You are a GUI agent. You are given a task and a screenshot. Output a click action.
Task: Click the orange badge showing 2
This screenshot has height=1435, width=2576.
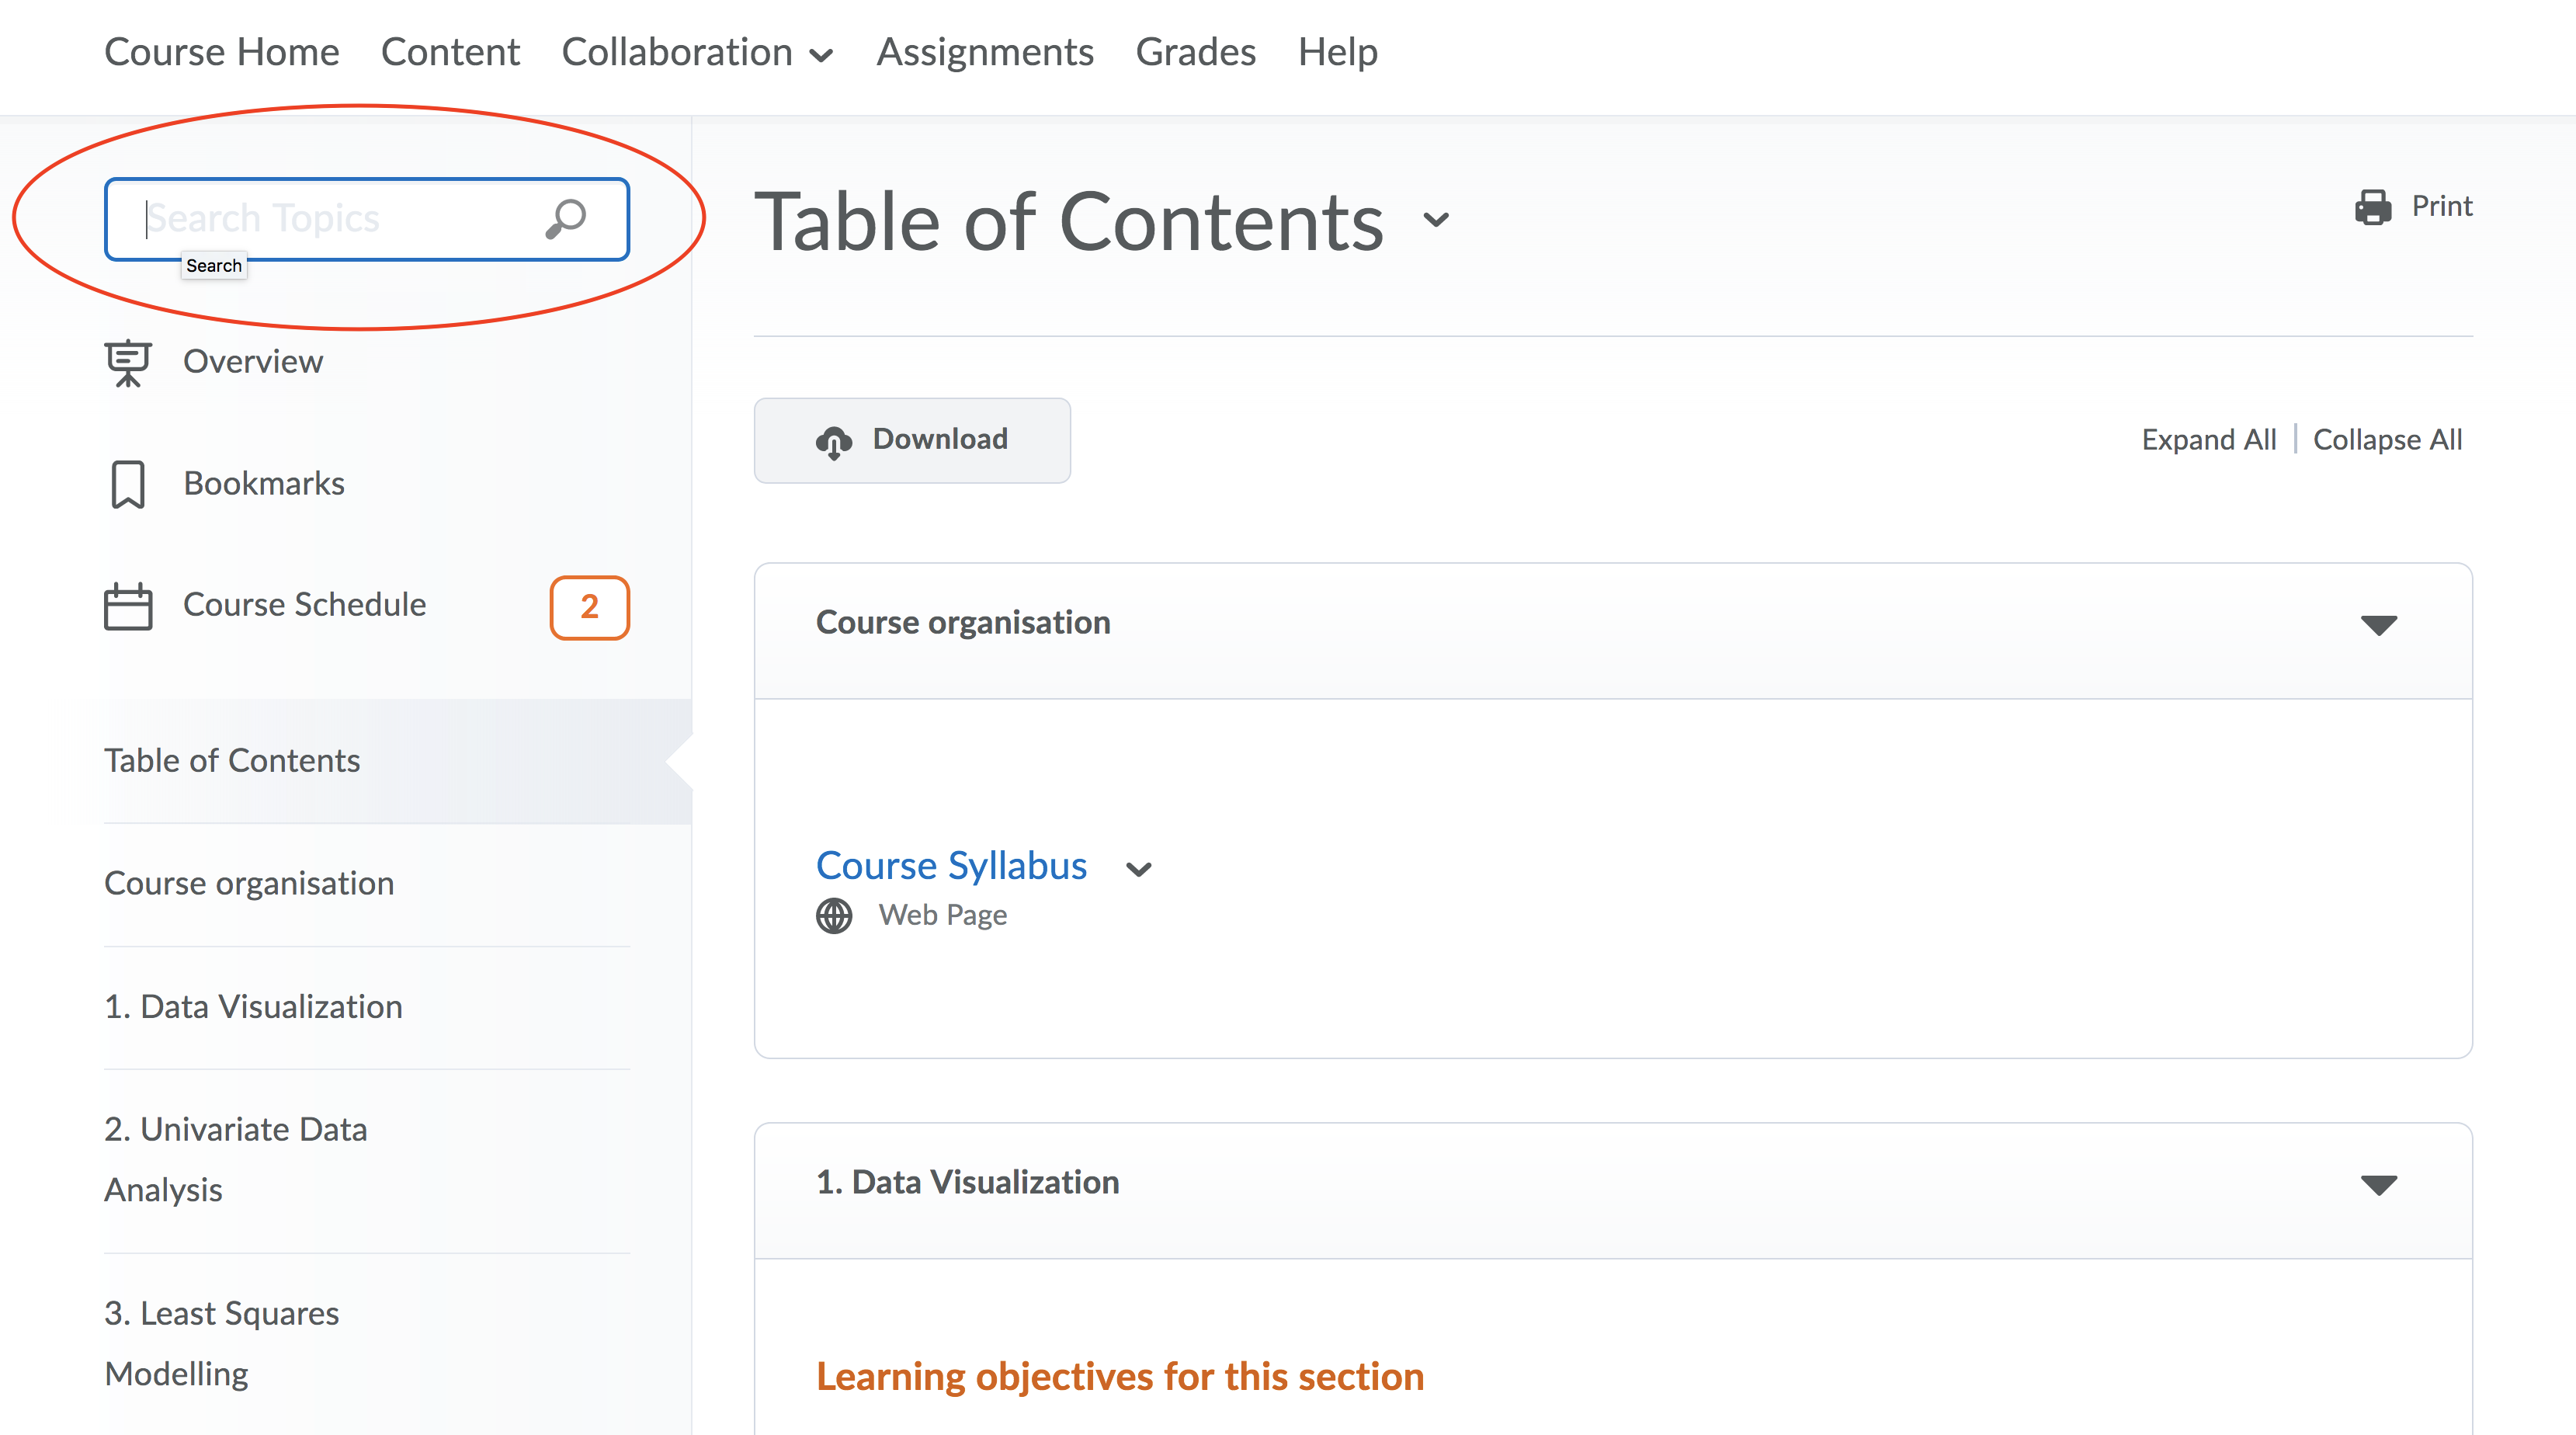point(589,606)
